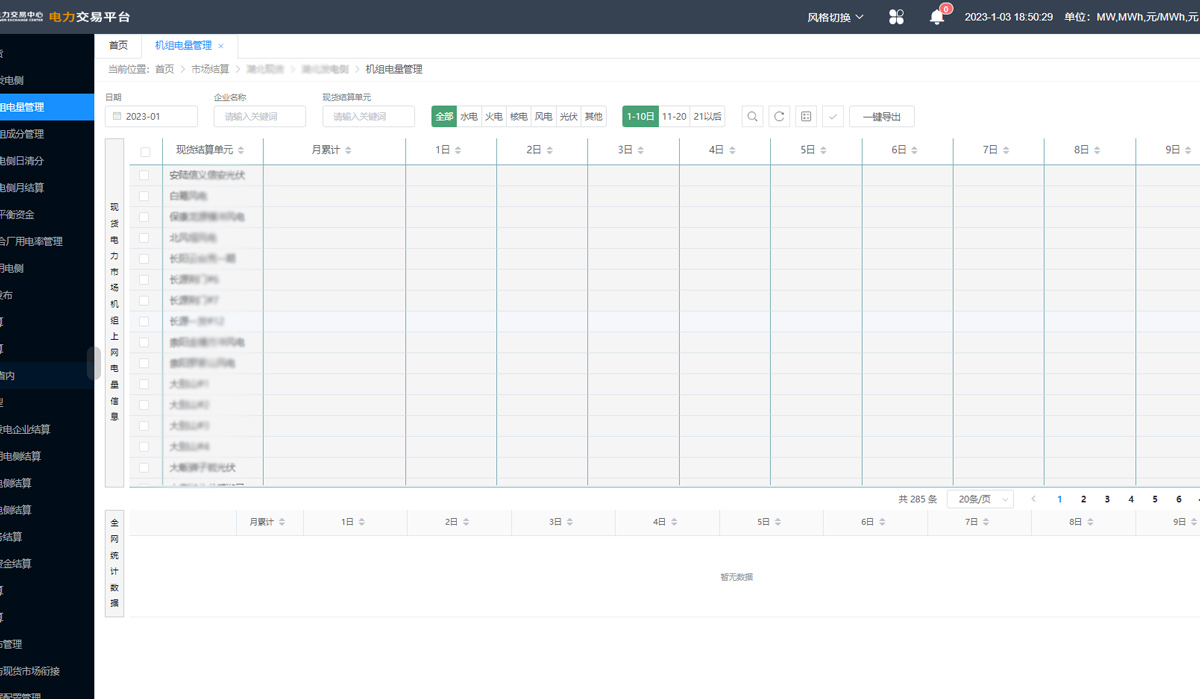Click the refresh icon button
The image size is (1200, 699).
click(x=779, y=116)
